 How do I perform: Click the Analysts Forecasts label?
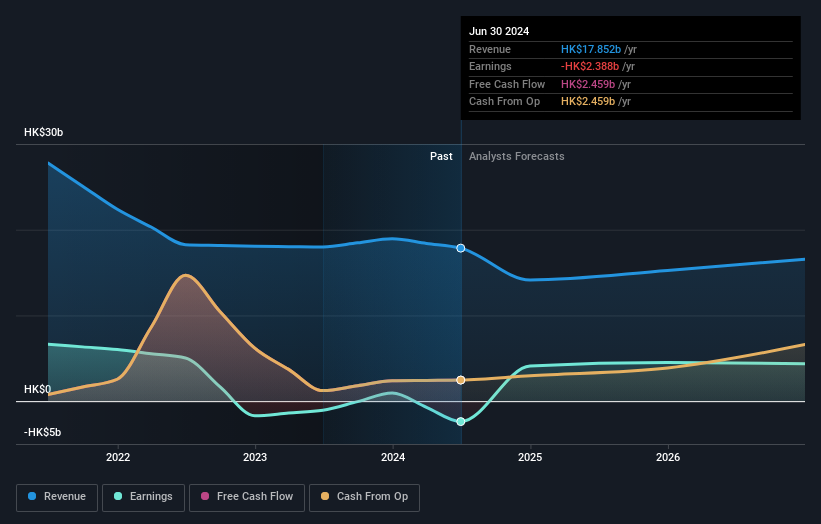coord(517,156)
